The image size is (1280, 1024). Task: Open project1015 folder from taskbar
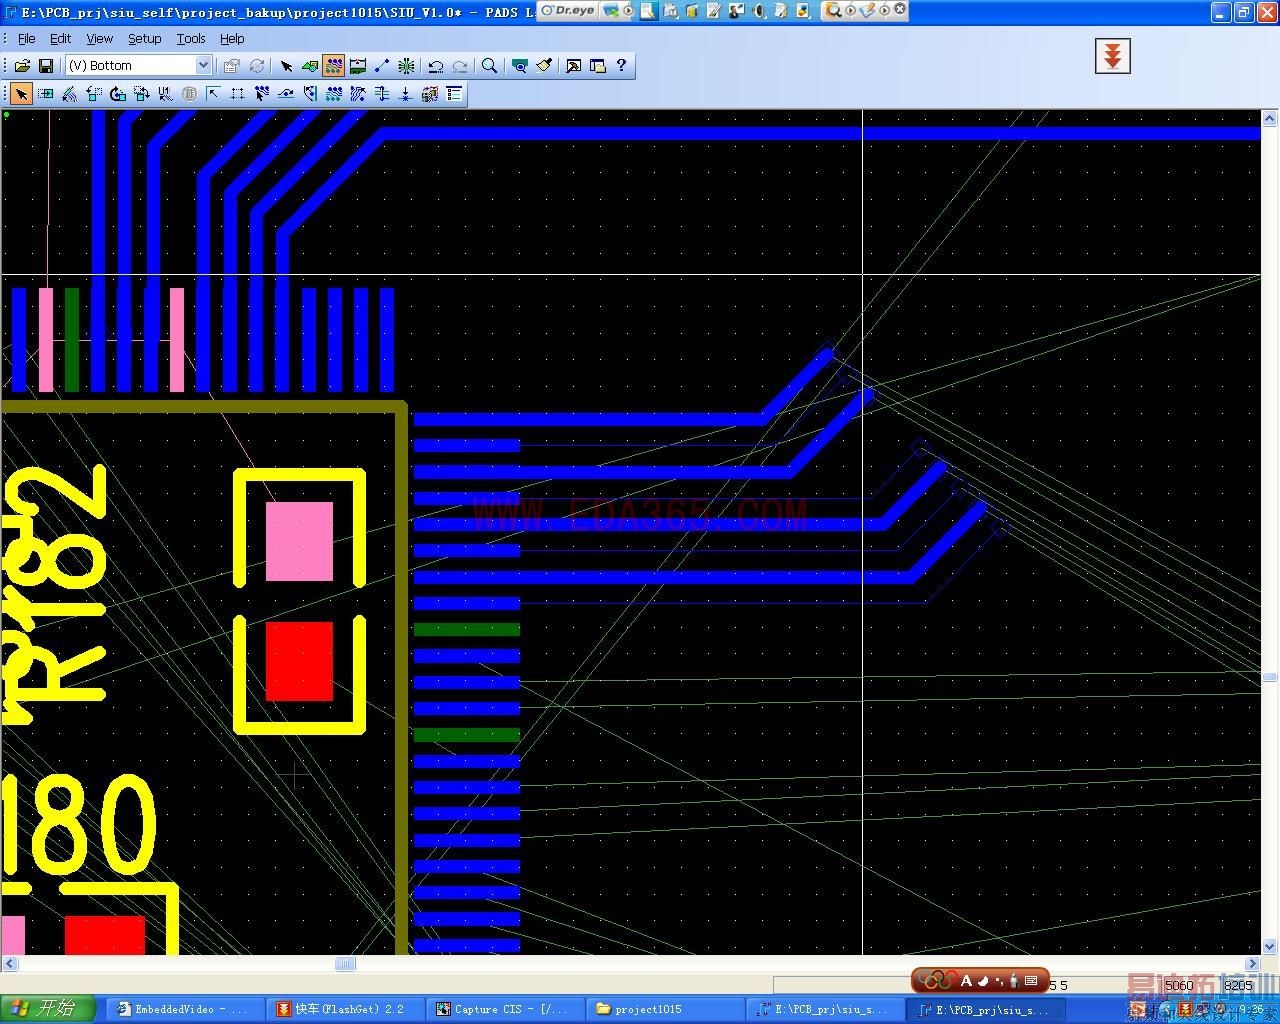tap(664, 1009)
